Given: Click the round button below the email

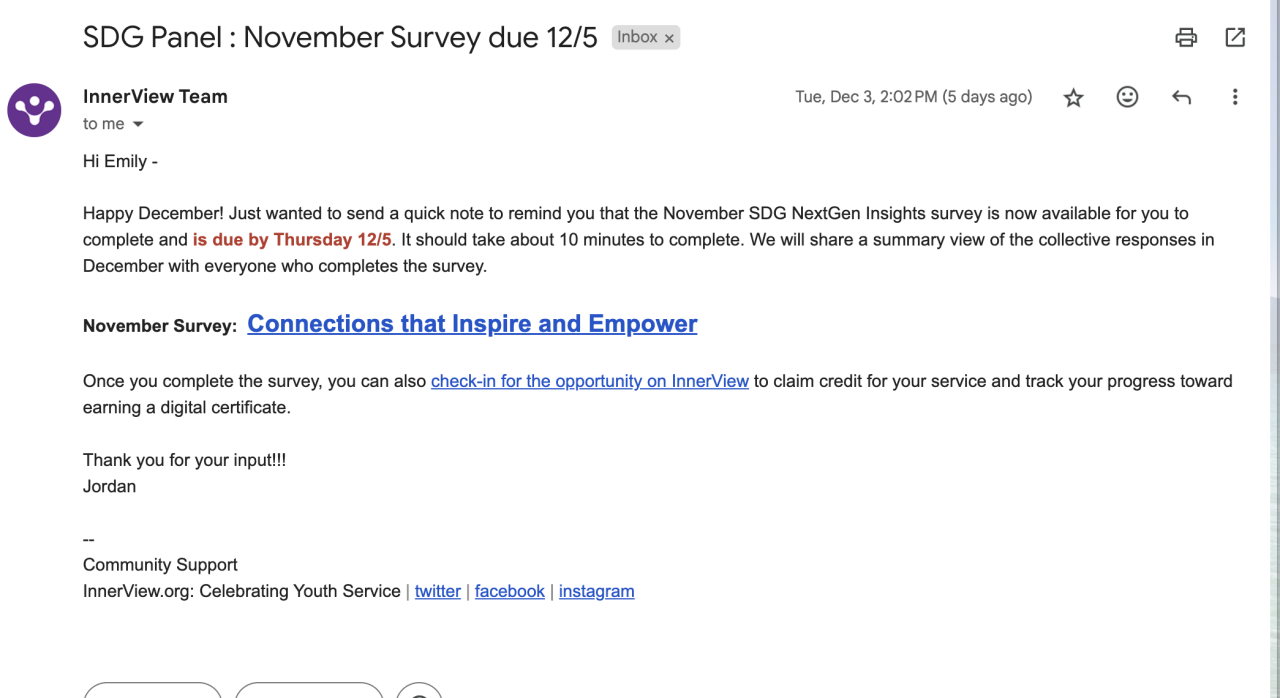Looking at the screenshot, I should (419, 692).
